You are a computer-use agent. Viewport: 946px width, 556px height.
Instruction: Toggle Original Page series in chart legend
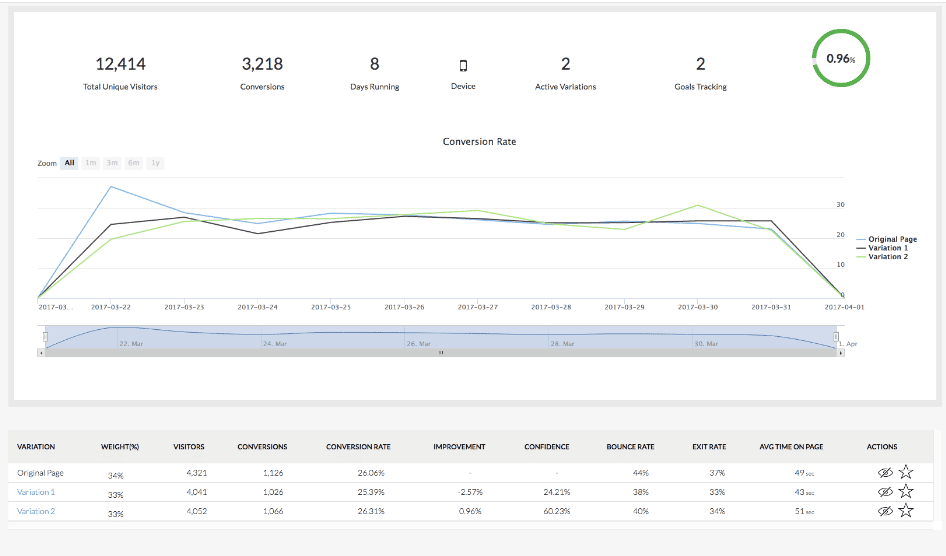[x=892, y=239]
